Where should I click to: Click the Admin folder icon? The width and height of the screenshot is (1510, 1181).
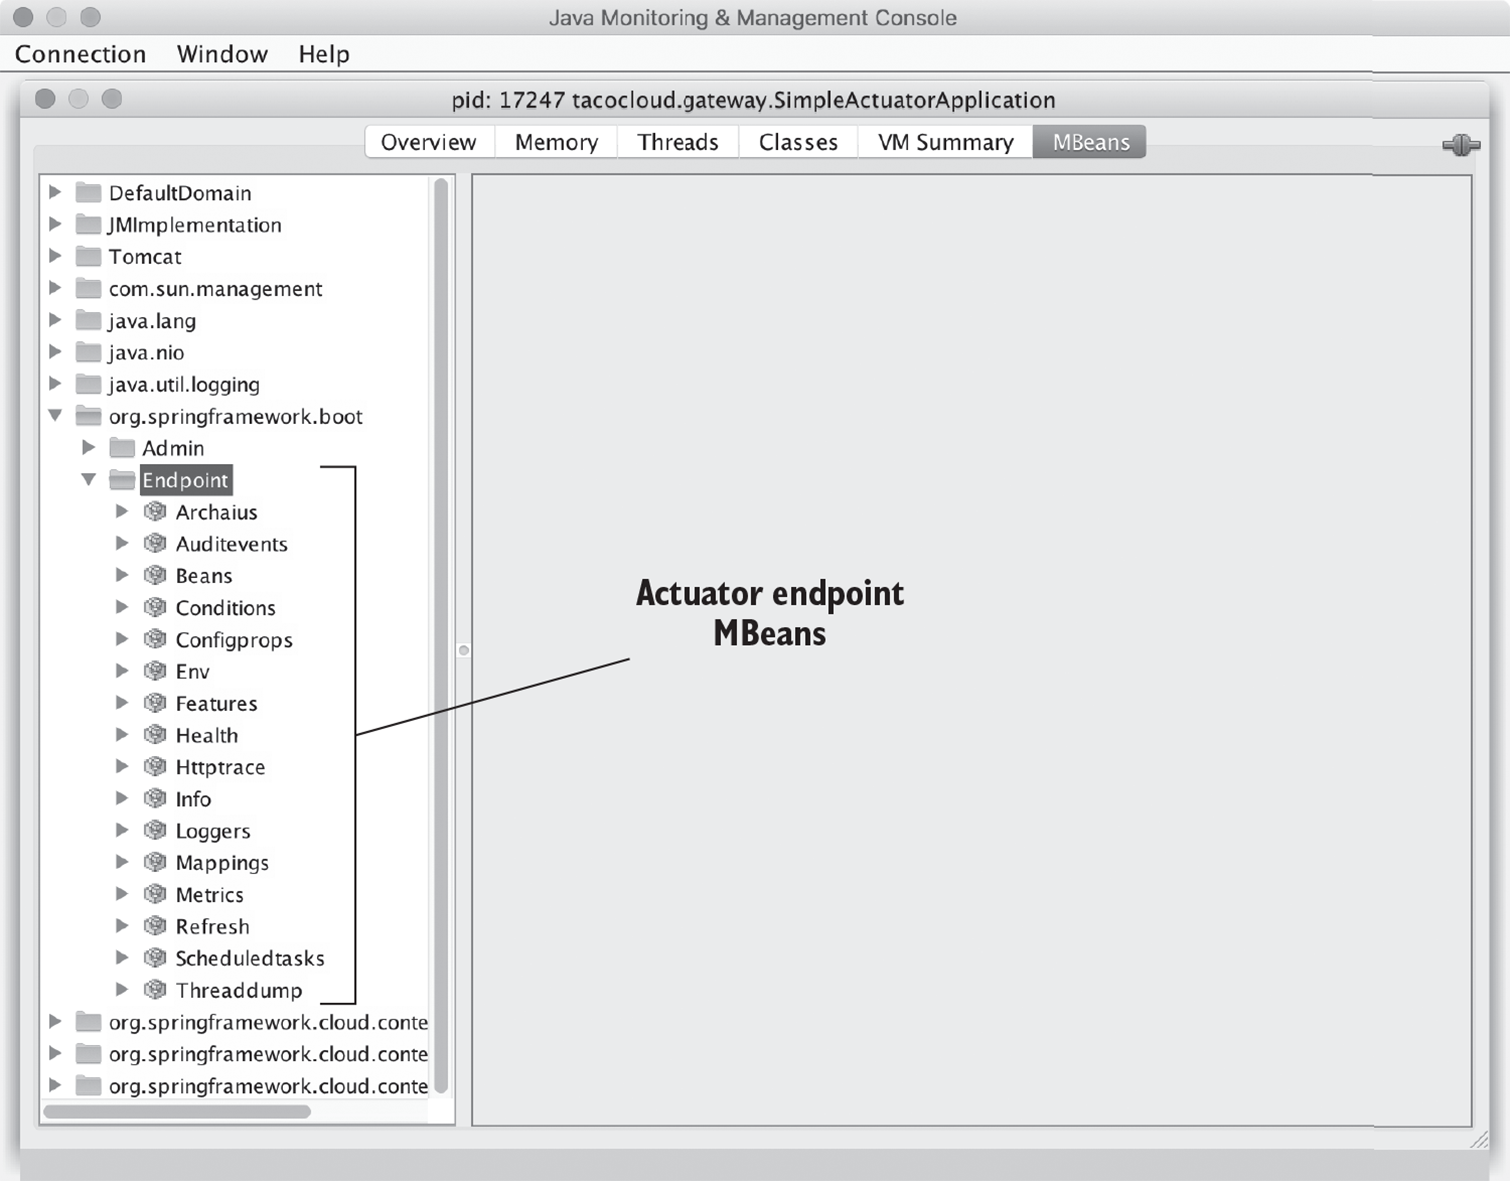(122, 447)
